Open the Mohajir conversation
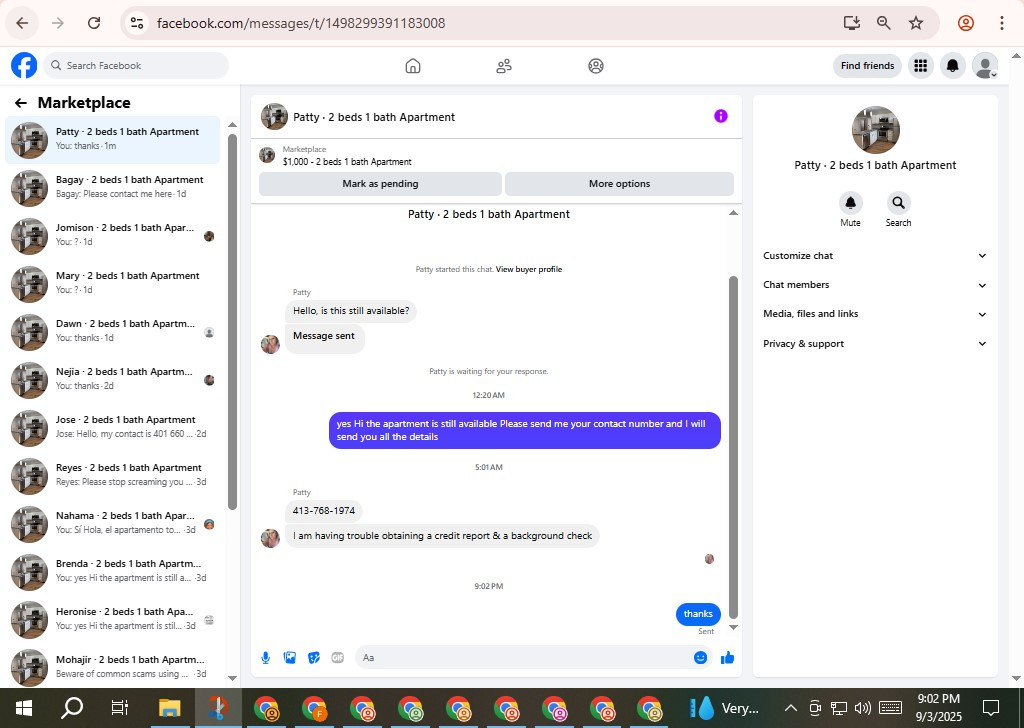Screen dimensions: 1024x728 pyautogui.click(x=113, y=666)
